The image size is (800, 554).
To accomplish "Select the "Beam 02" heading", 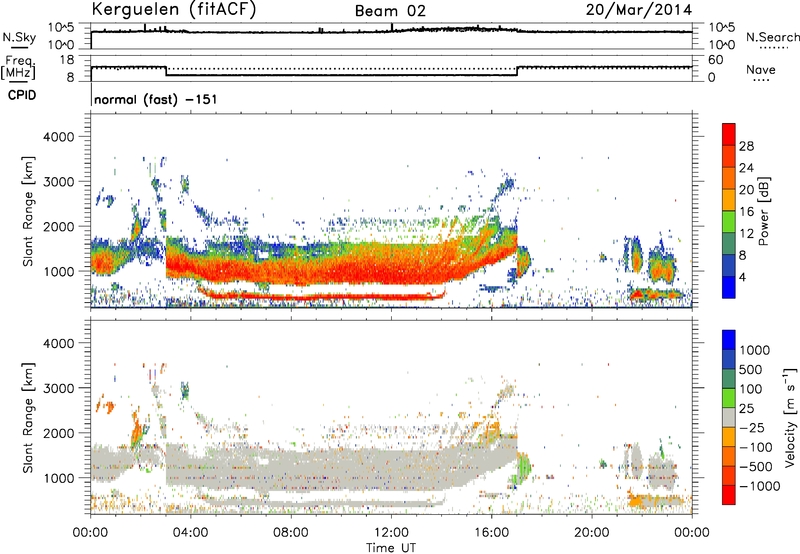I will [x=390, y=11].
